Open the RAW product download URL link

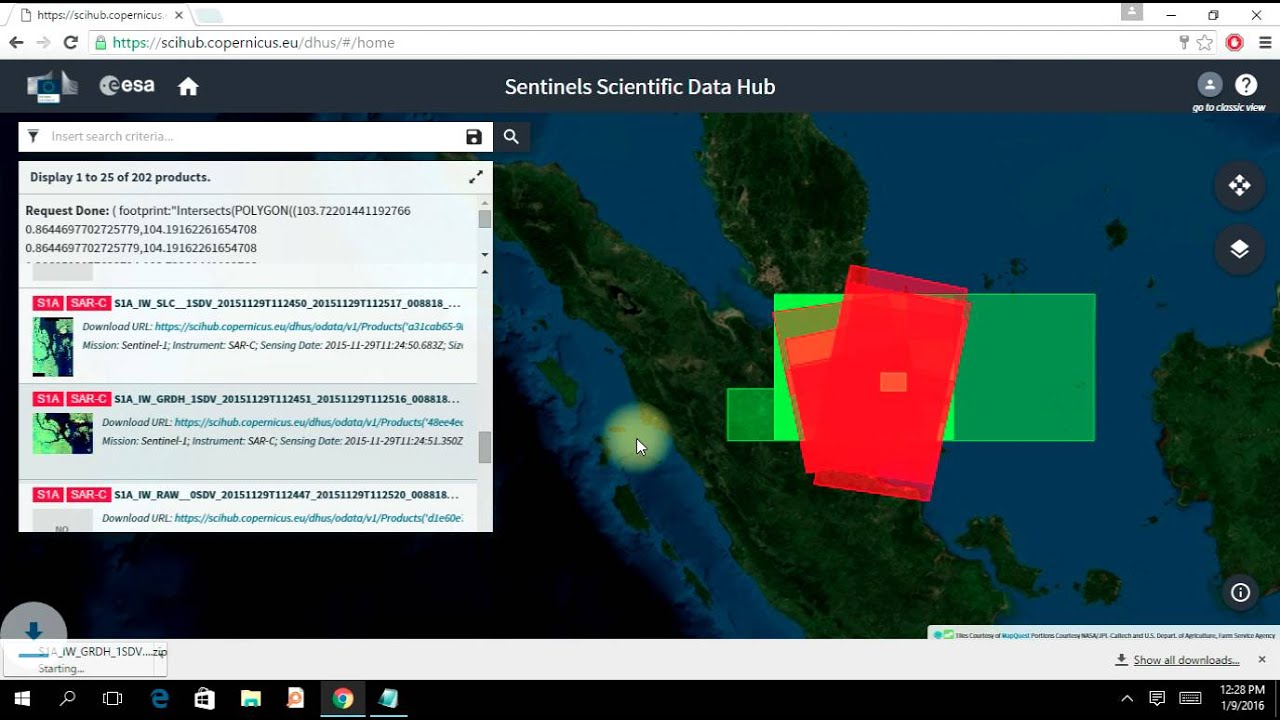click(319, 518)
